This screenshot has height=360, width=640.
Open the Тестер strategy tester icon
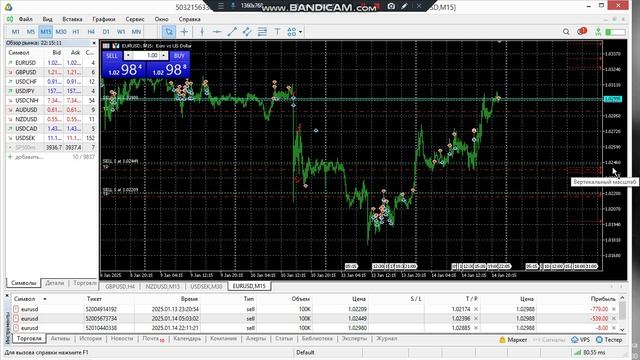(x=599, y=340)
